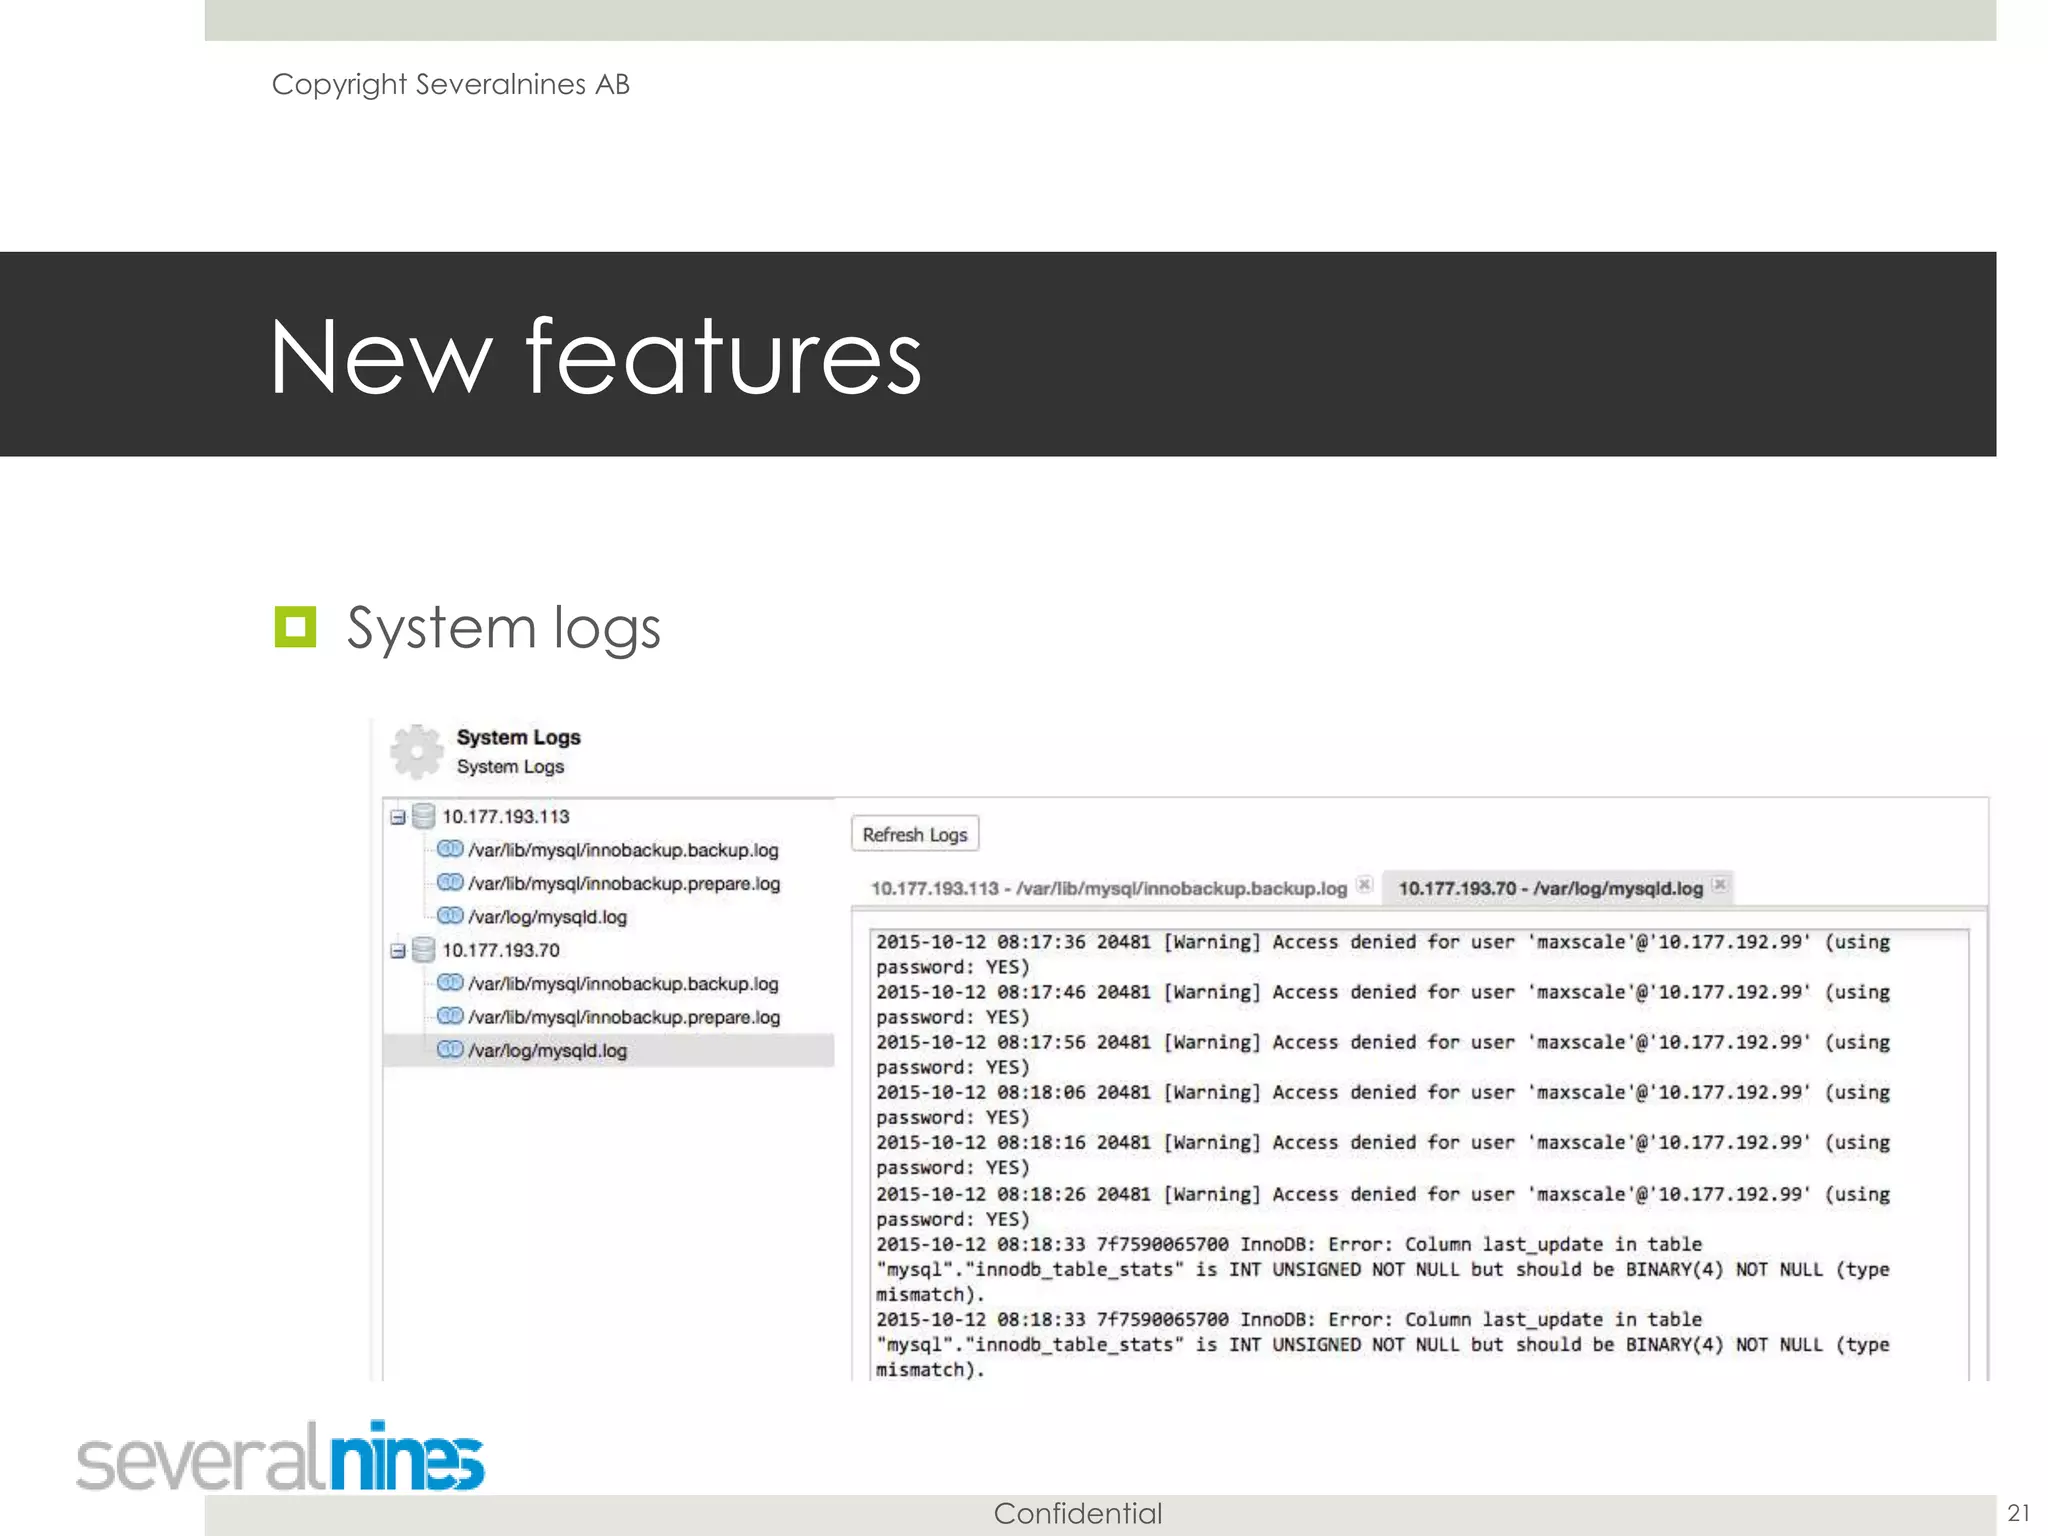Click database icon for host 10.177.193.70
This screenshot has height=1536, width=2048.
424,949
